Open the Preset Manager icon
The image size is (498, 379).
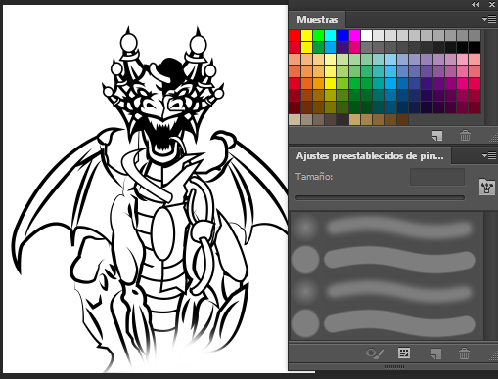[x=404, y=353]
